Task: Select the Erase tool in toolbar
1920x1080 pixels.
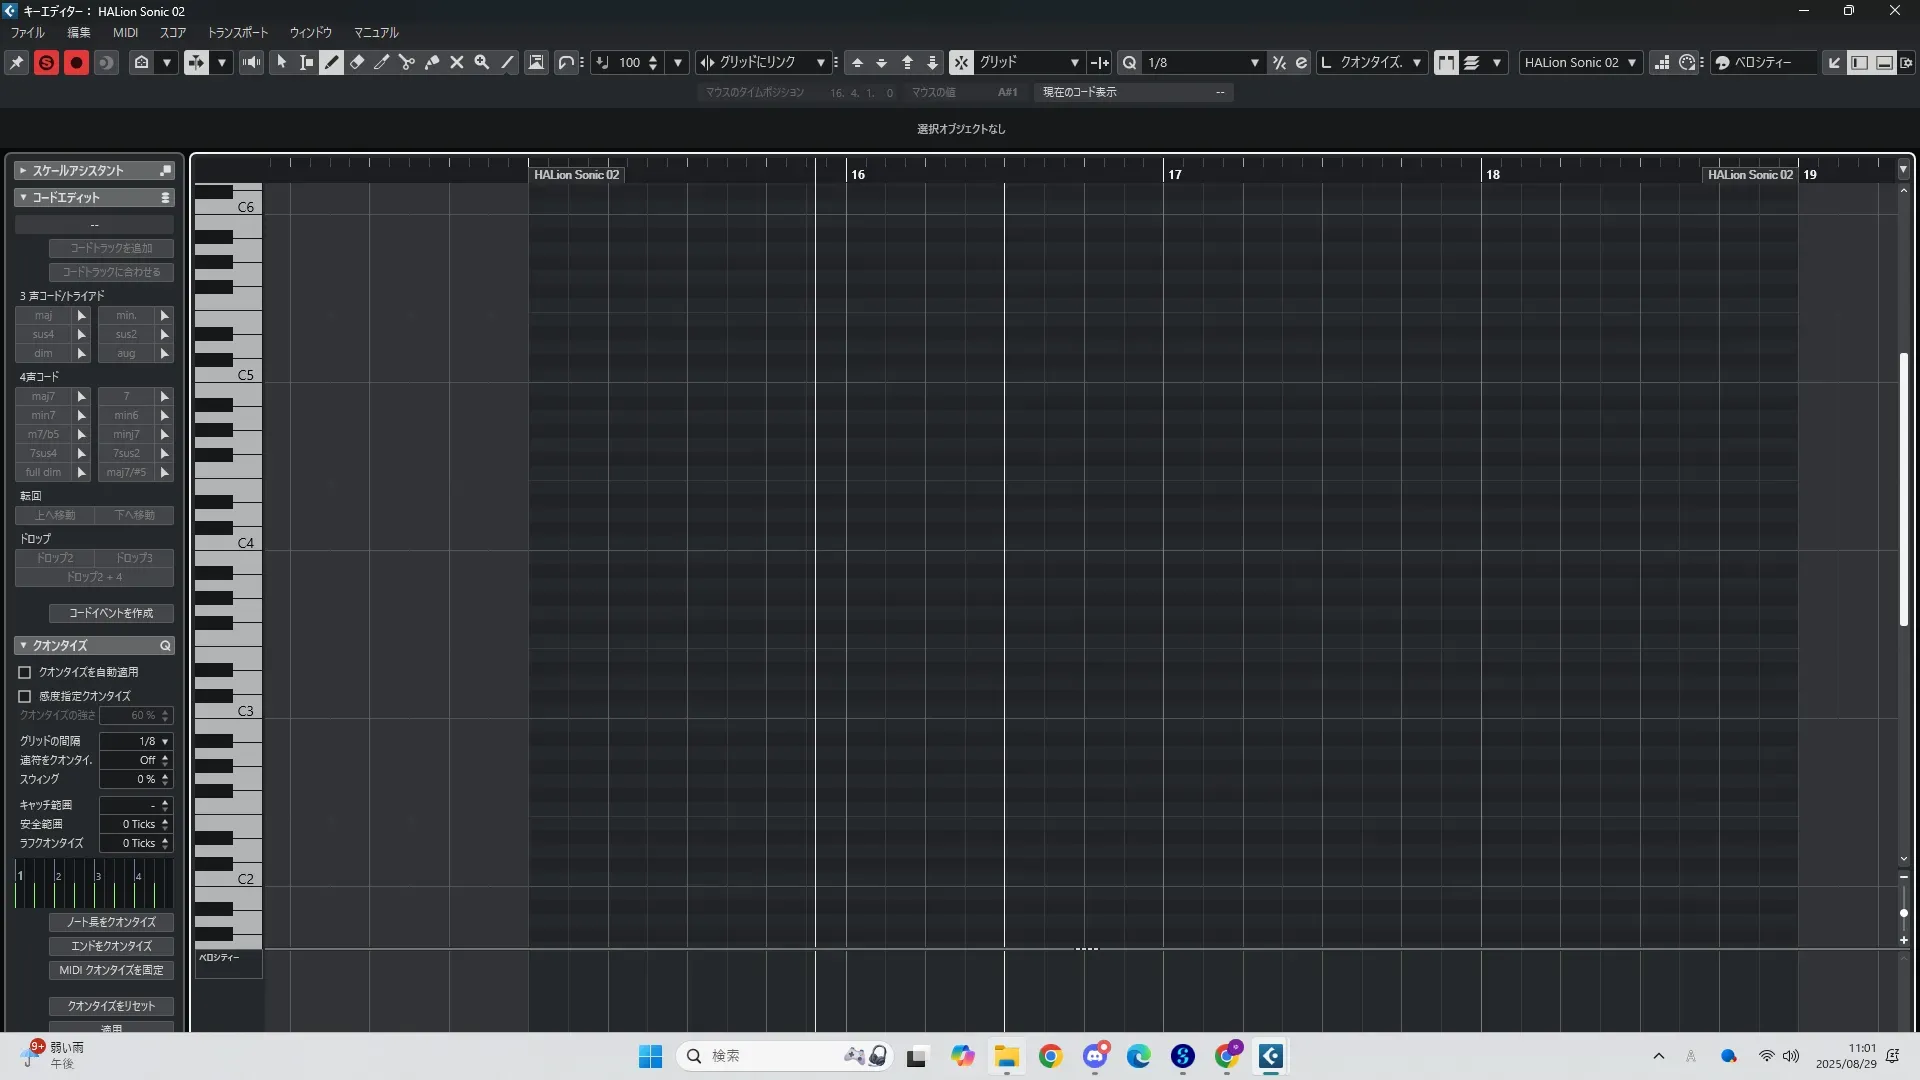Action: [357, 62]
